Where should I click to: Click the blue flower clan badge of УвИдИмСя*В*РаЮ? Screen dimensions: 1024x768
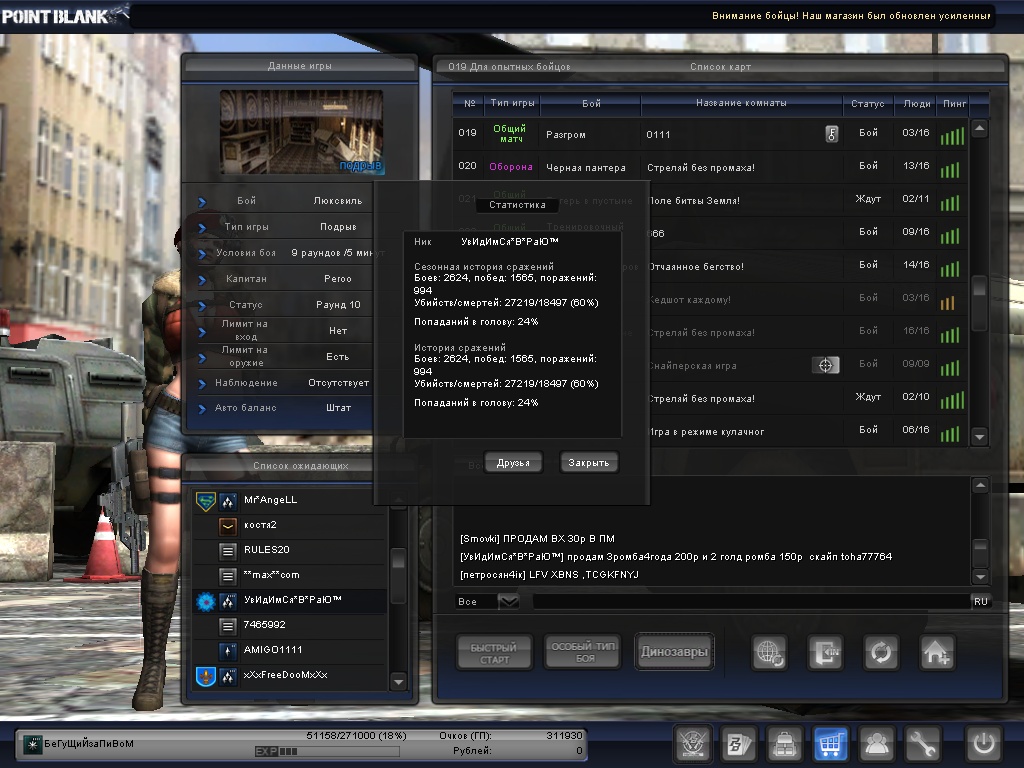(x=206, y=601)
